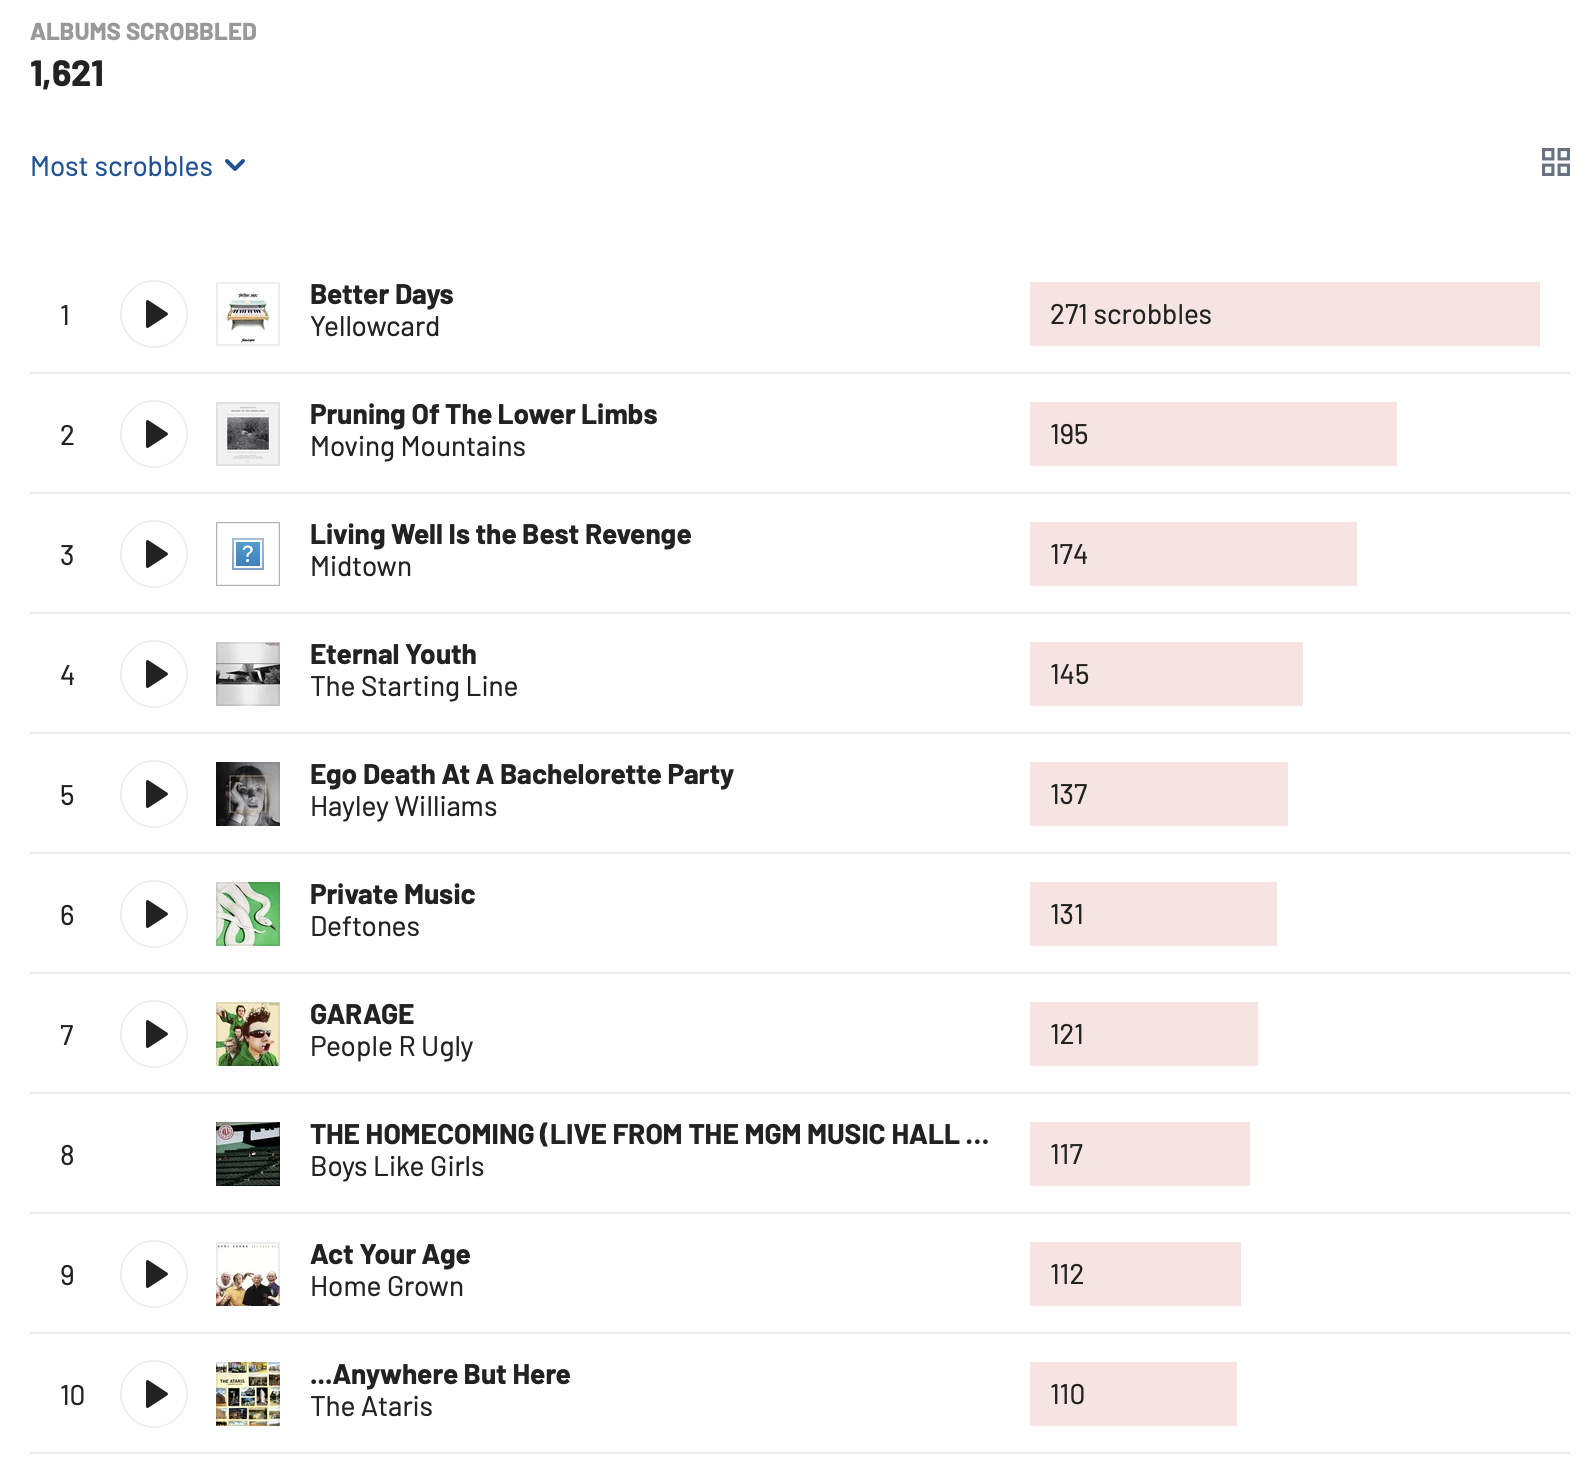Viewport: 1596px width, 1462px height.
Task: Open Yellowcard artist page
Action: (x=374, y=327)
